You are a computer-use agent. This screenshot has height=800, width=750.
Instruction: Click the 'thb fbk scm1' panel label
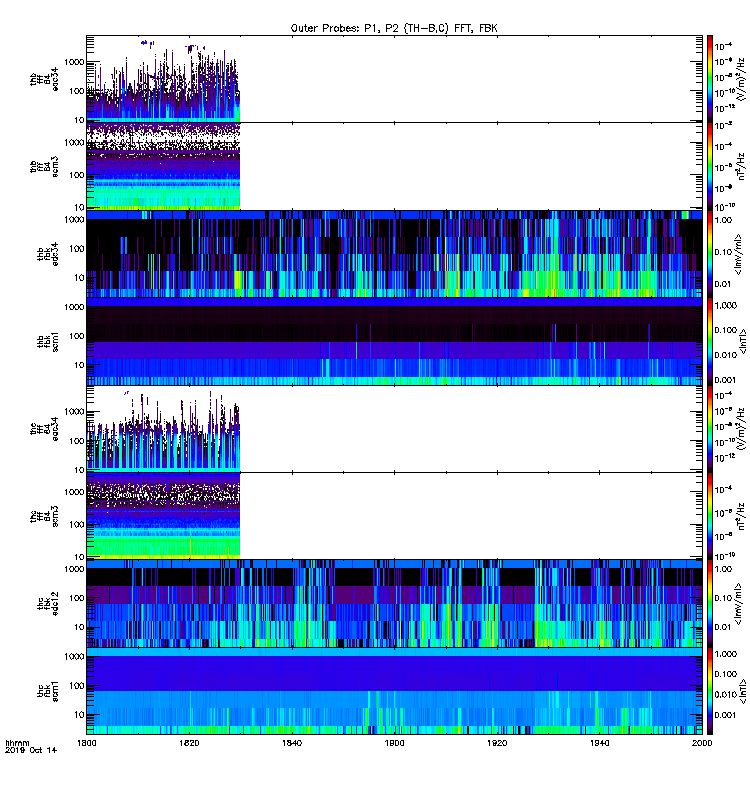[x=47, y=342]
